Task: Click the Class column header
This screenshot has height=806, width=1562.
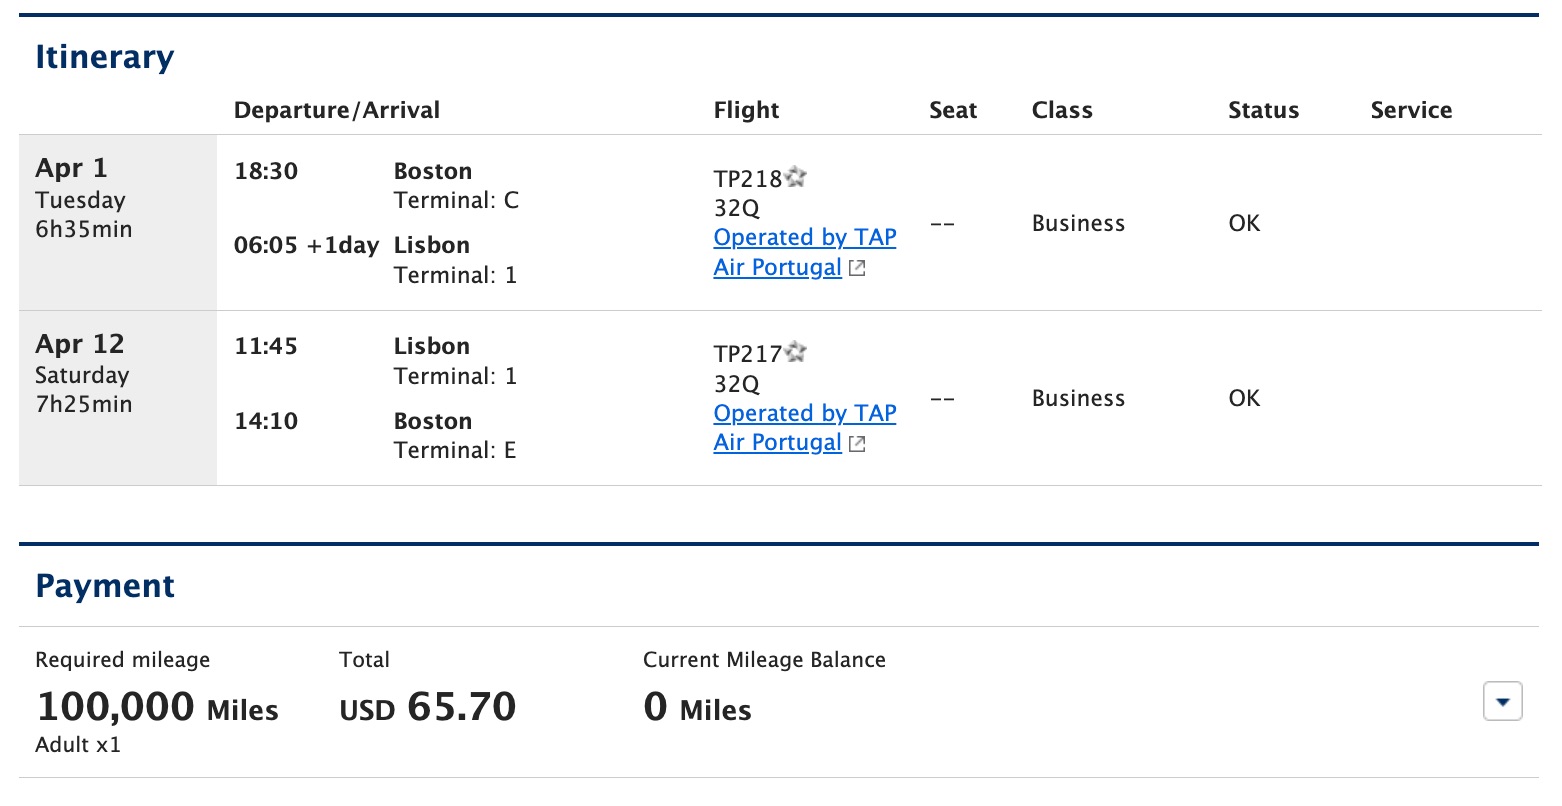Action: [x=1062, y=110]
